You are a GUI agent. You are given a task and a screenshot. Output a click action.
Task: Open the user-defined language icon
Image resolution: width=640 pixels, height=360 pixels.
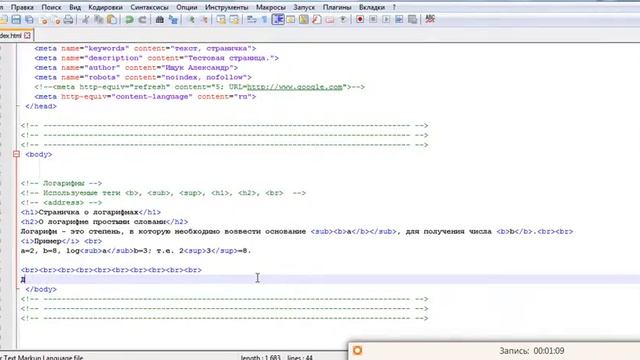tap(291, 19)
